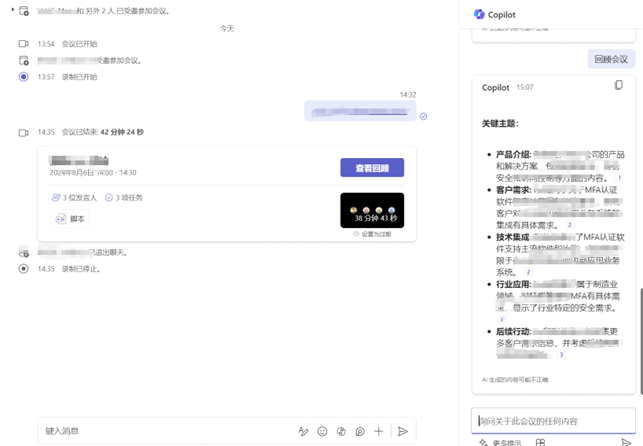
Task: Click the 13:57 录制已开始 record icon
Action: (x=24, y=77)
